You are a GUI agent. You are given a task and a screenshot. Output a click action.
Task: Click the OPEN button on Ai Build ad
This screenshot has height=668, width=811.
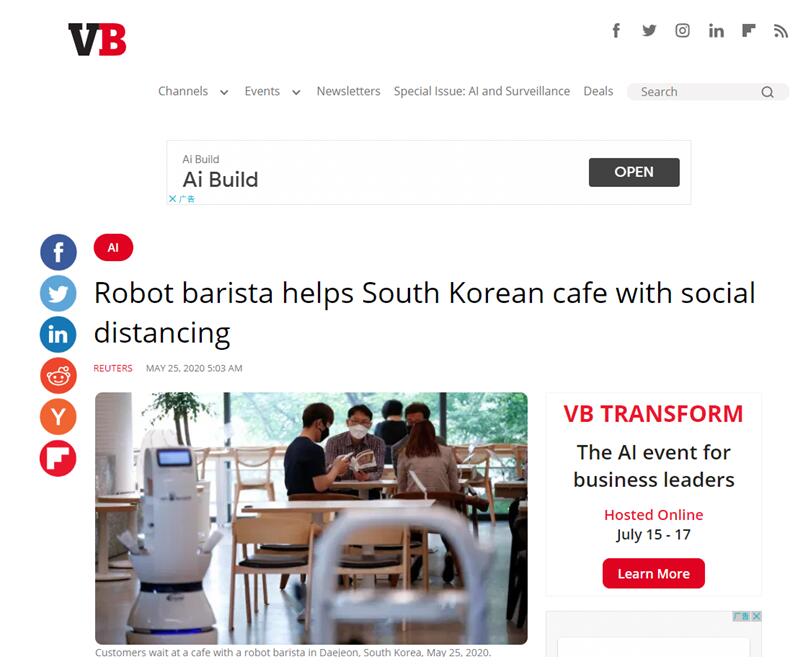pos(634,172)
